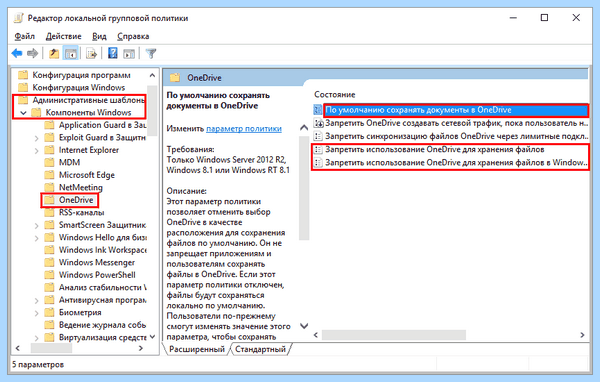Switch to the Стандартный tab

[x=260, y=349]
